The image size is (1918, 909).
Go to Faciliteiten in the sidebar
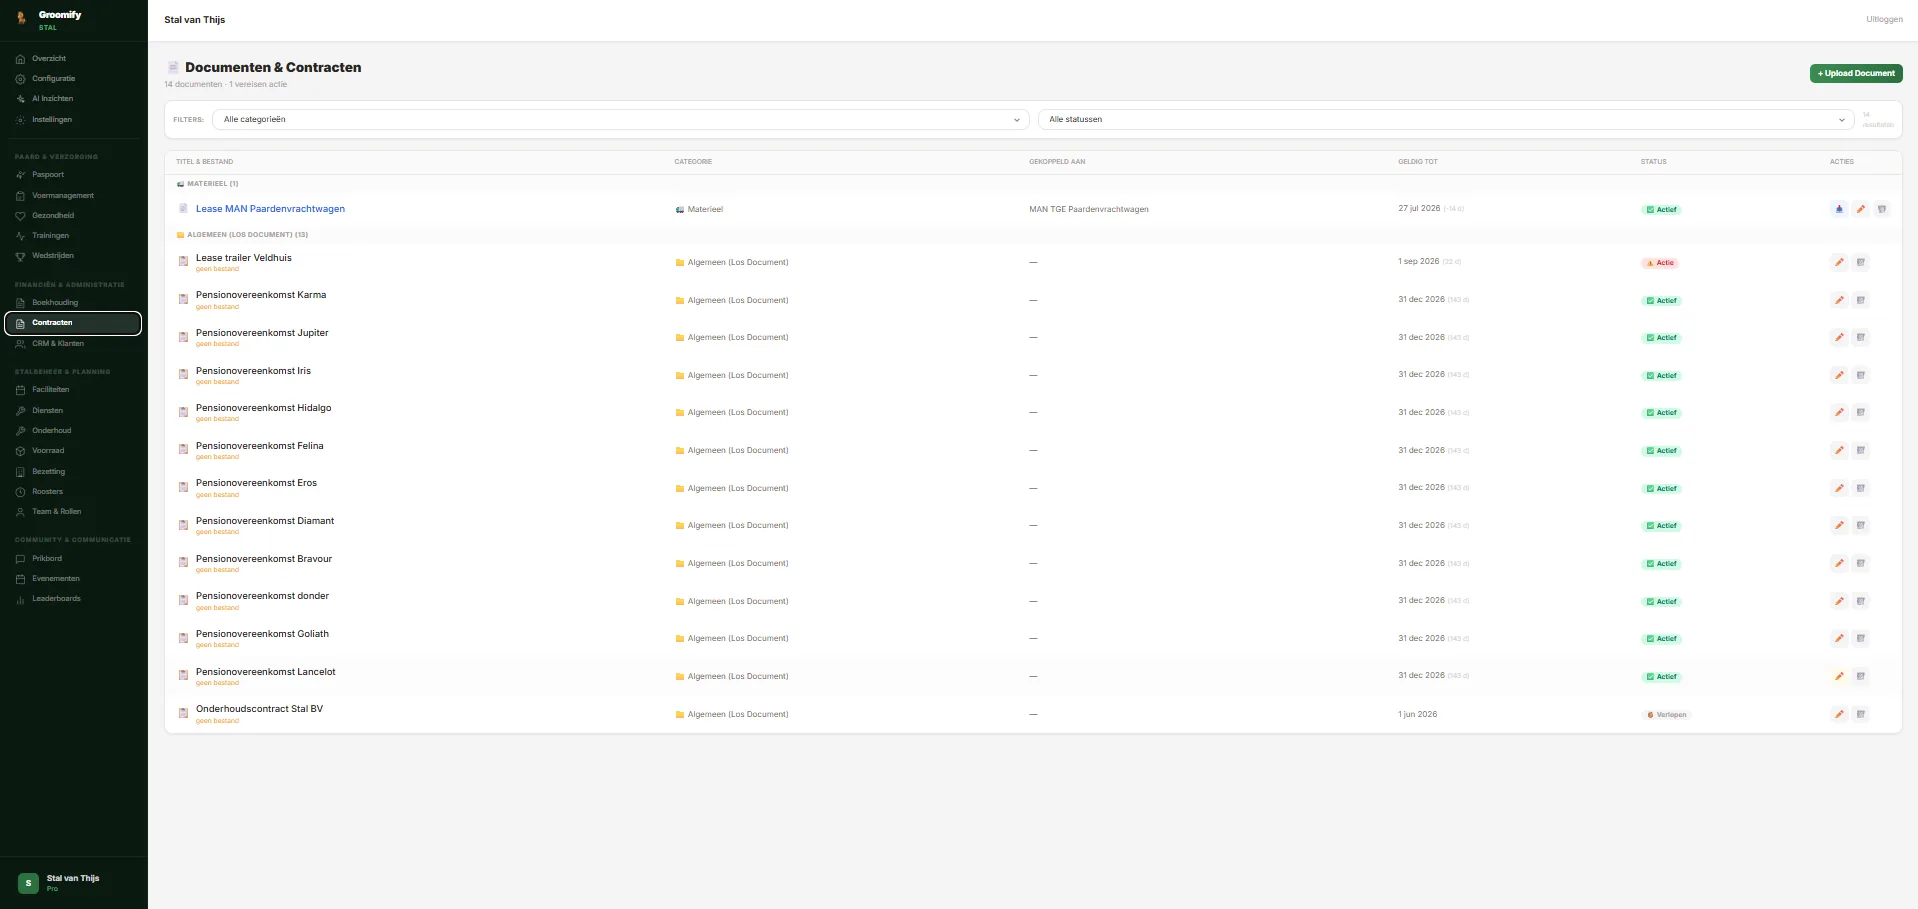(x=73, y=389)
